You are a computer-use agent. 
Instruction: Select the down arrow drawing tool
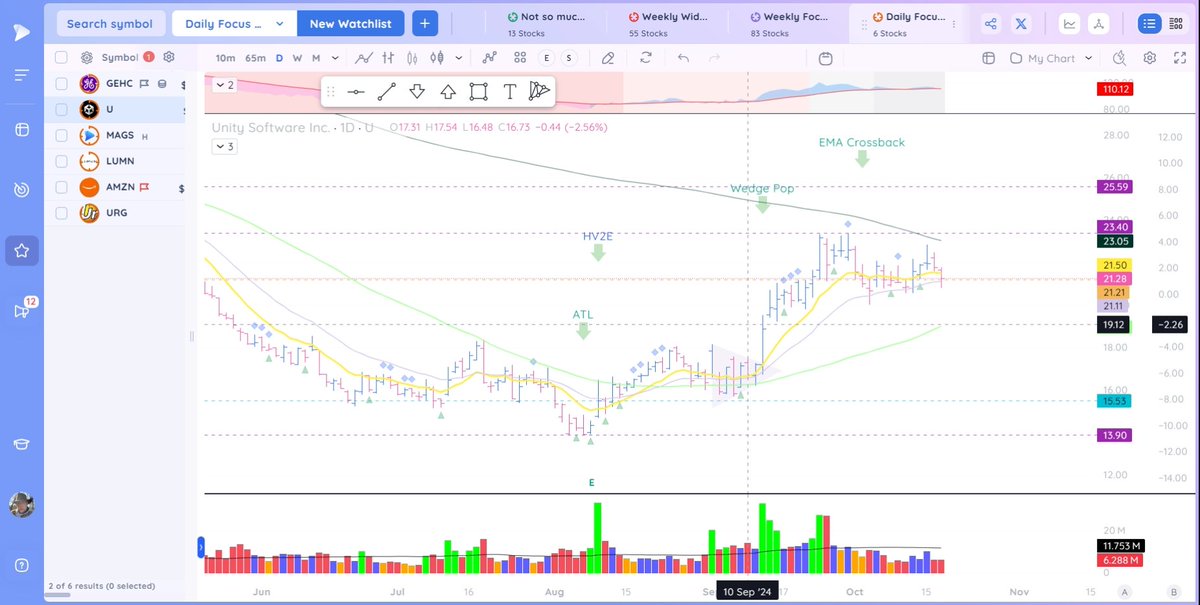(417, 92)
